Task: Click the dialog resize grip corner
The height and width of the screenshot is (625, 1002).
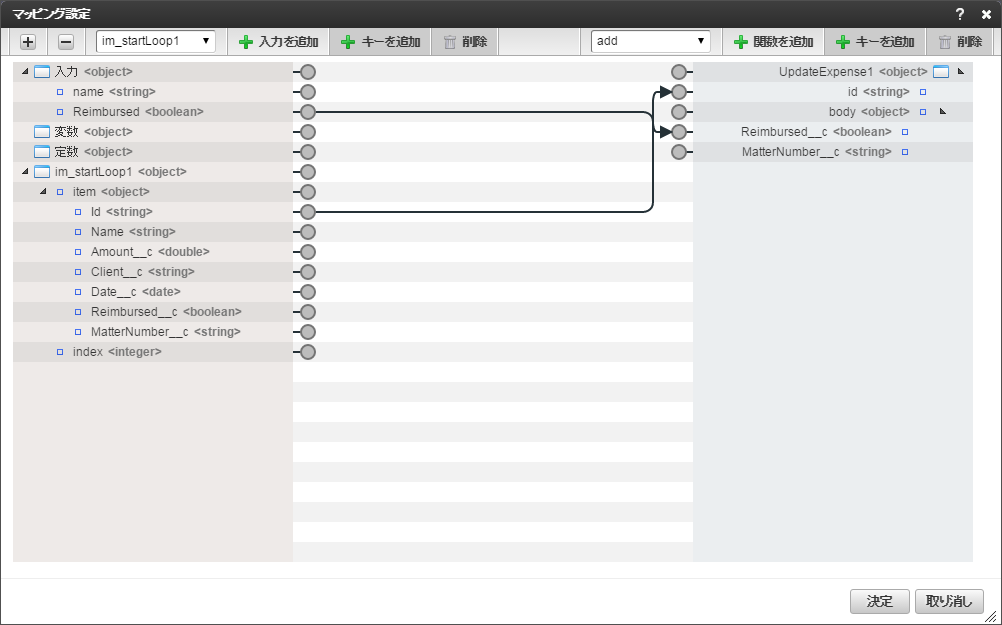Action: (990, 615)
